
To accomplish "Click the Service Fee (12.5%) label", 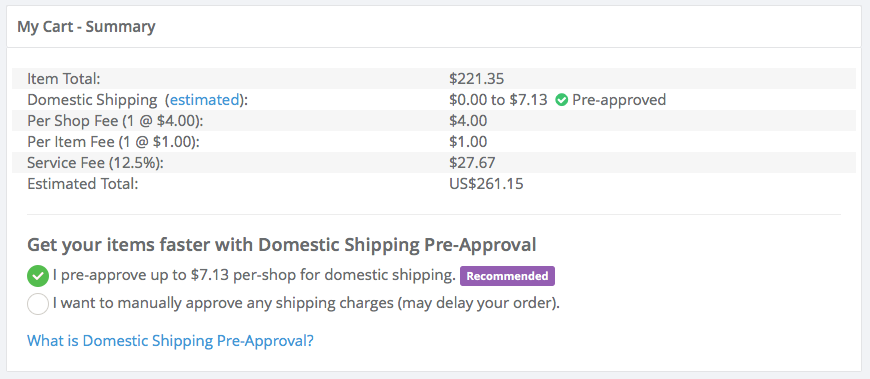I will click(x=96, y=163).
